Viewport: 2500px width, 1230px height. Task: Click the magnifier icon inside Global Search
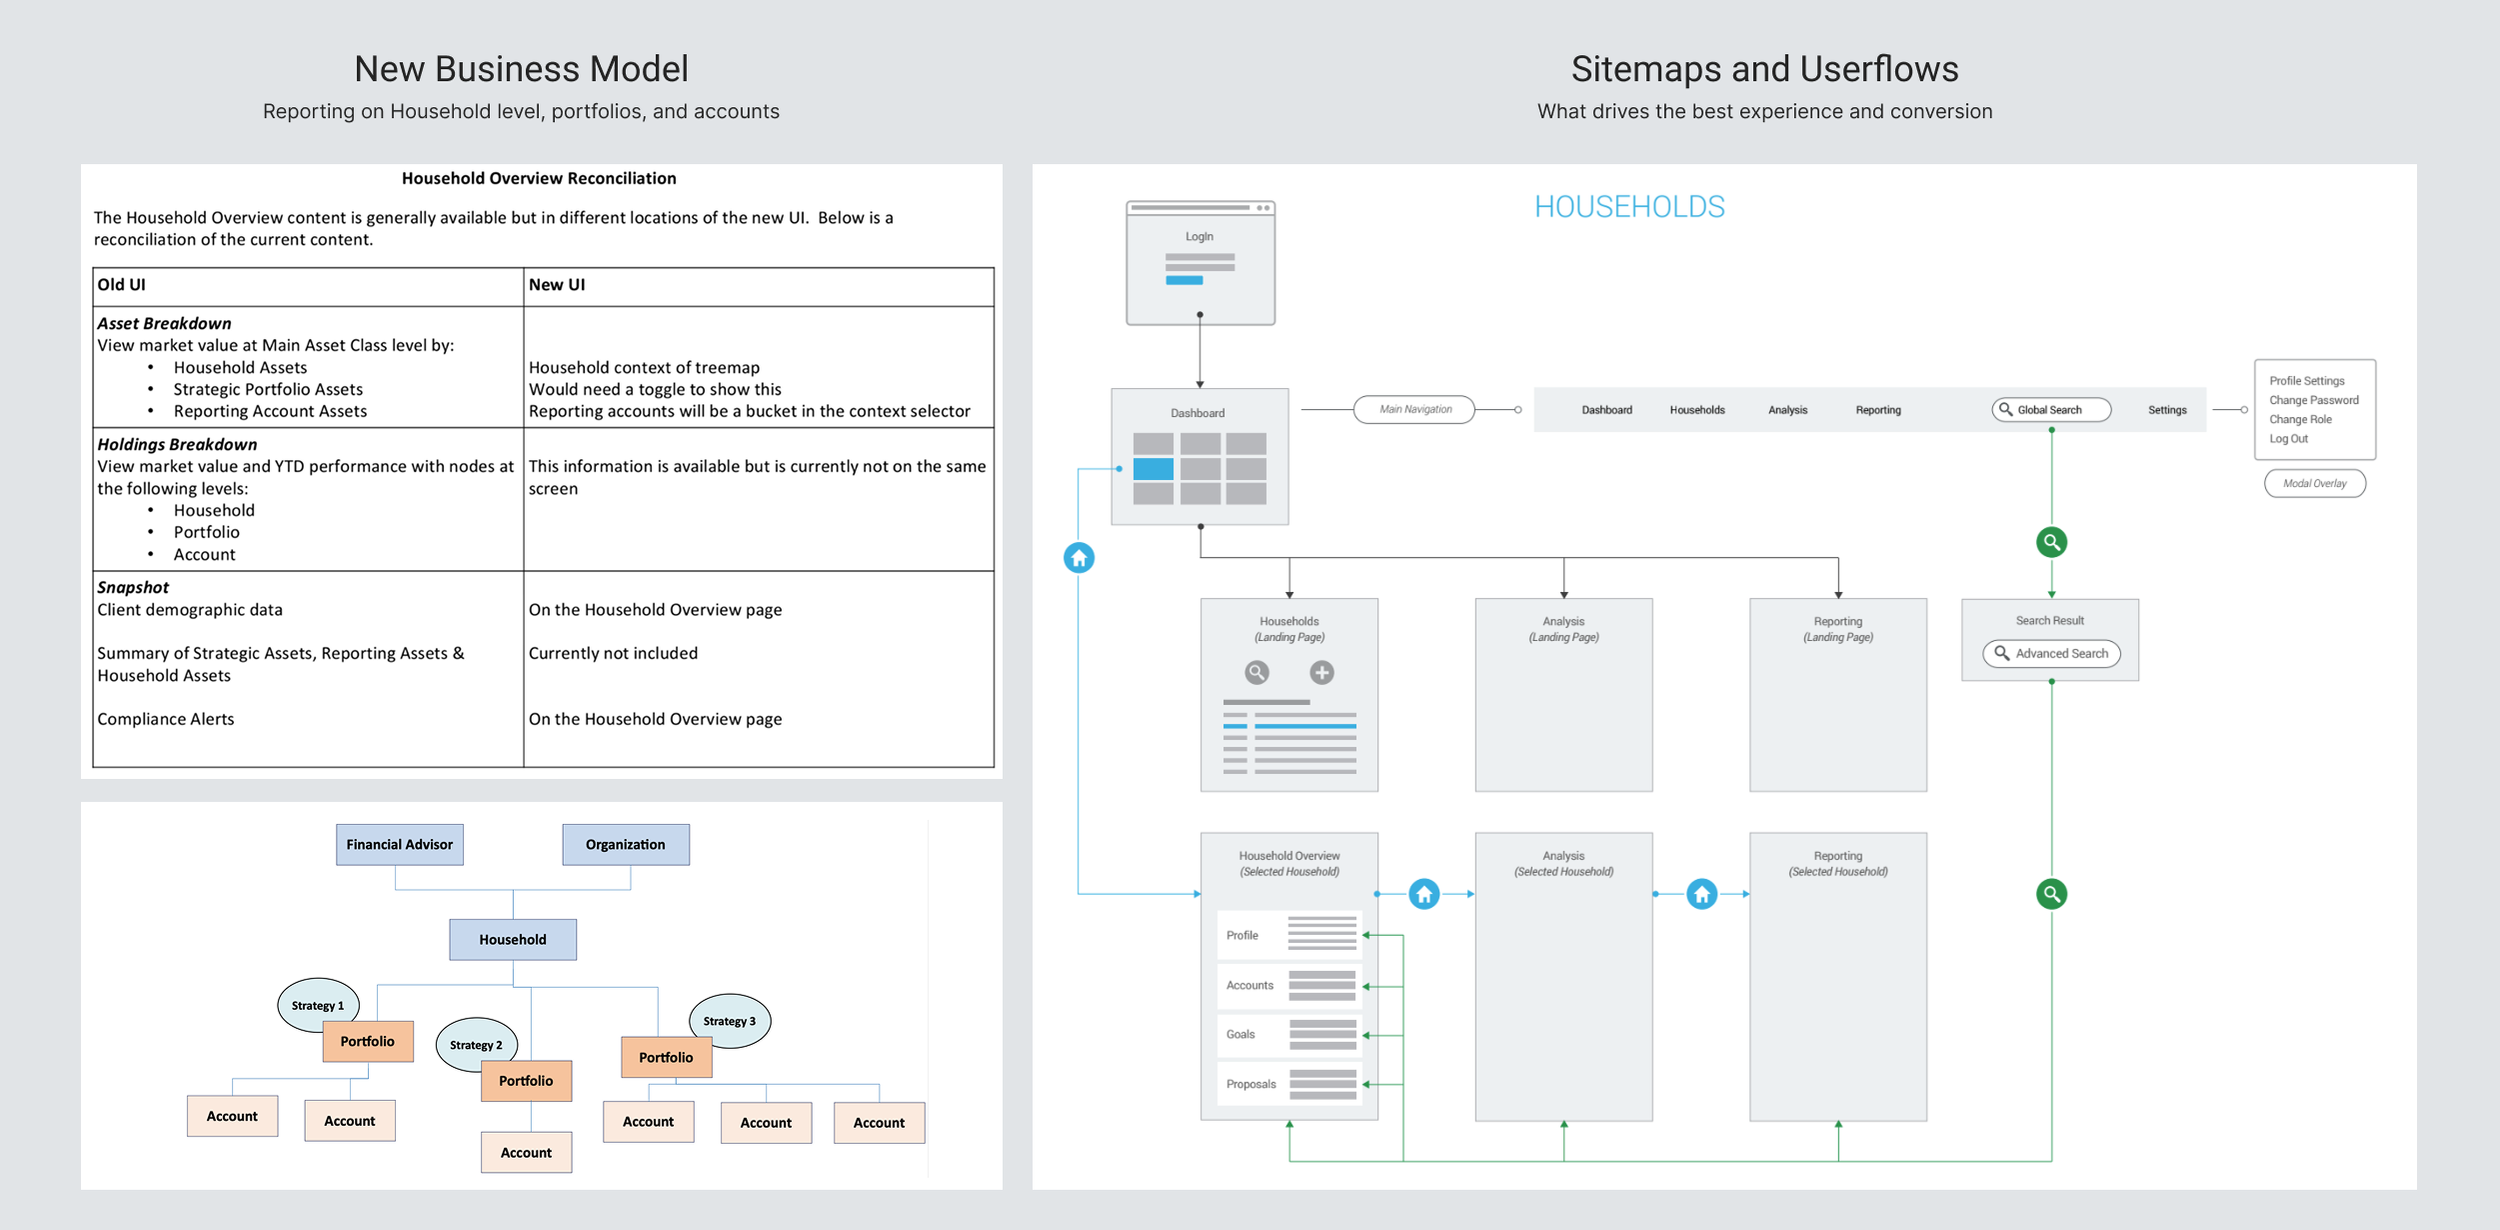pos(2005,409)
